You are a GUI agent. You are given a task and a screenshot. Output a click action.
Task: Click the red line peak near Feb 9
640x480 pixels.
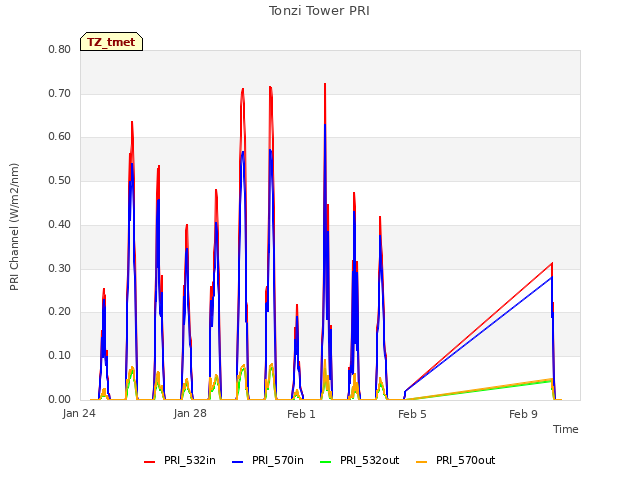tap(552, 263)
